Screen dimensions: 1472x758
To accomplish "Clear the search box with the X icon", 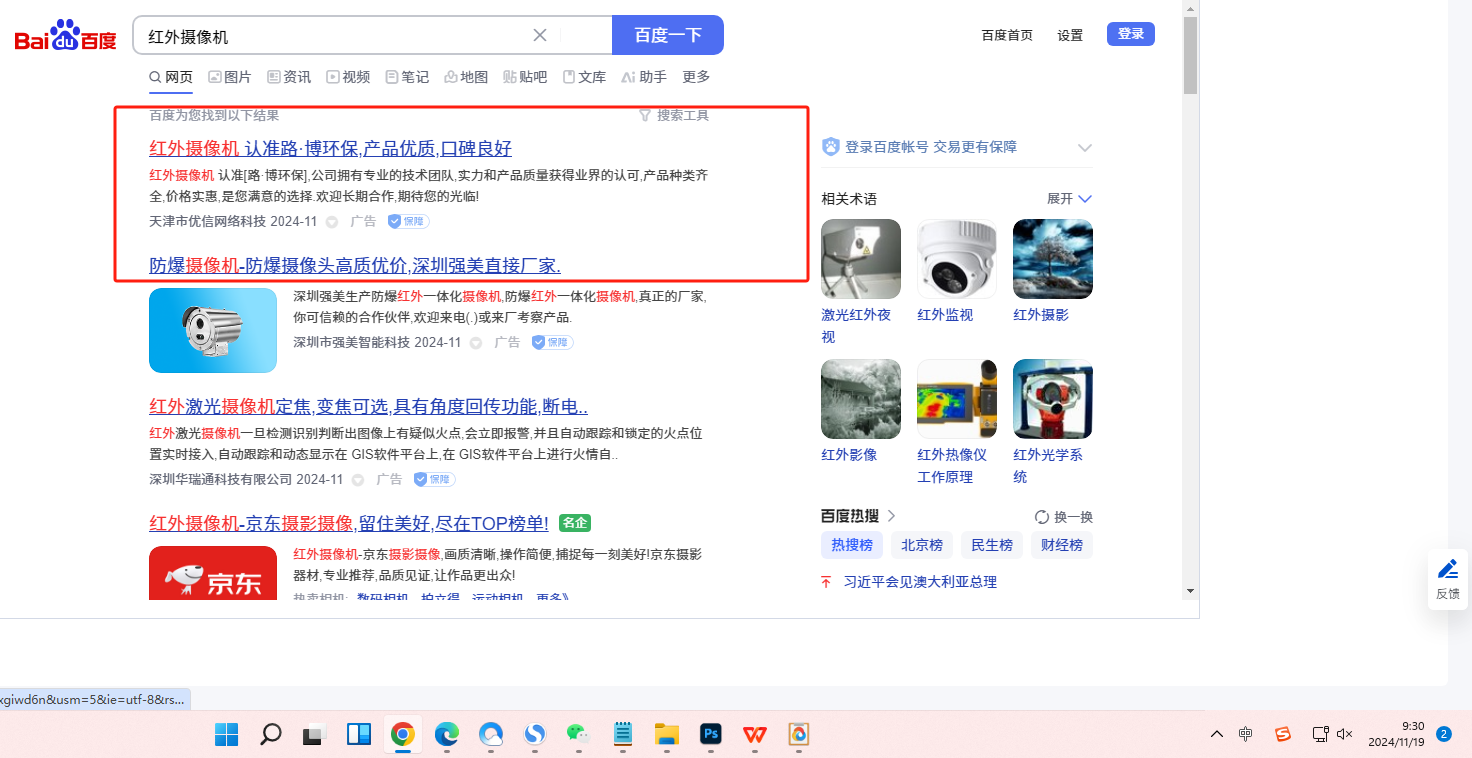I will click(540, 35).
